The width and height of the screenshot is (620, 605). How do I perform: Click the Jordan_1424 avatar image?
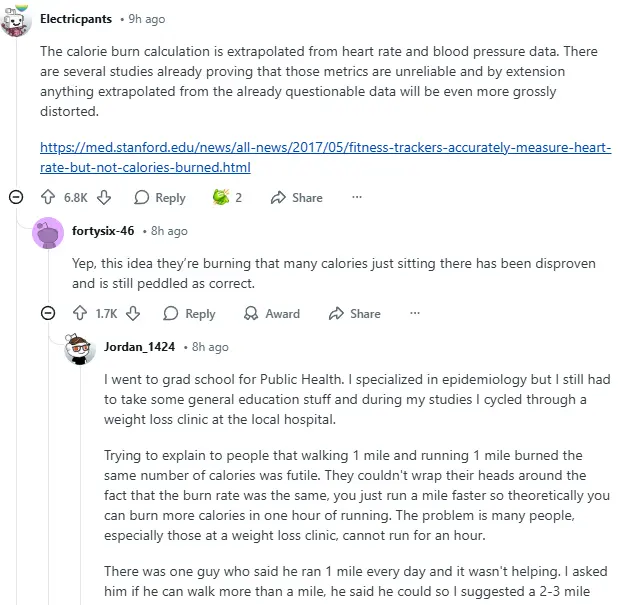[x=80, y=348]
